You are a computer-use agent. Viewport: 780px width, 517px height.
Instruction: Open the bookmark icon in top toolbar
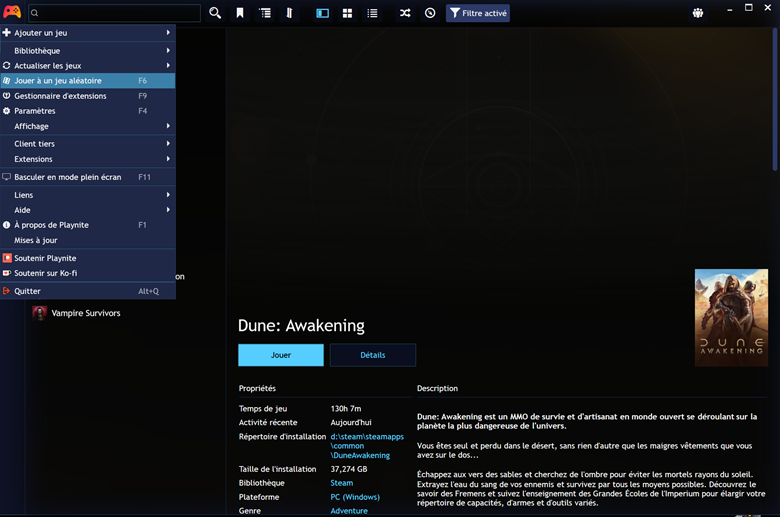click(240, 13)
